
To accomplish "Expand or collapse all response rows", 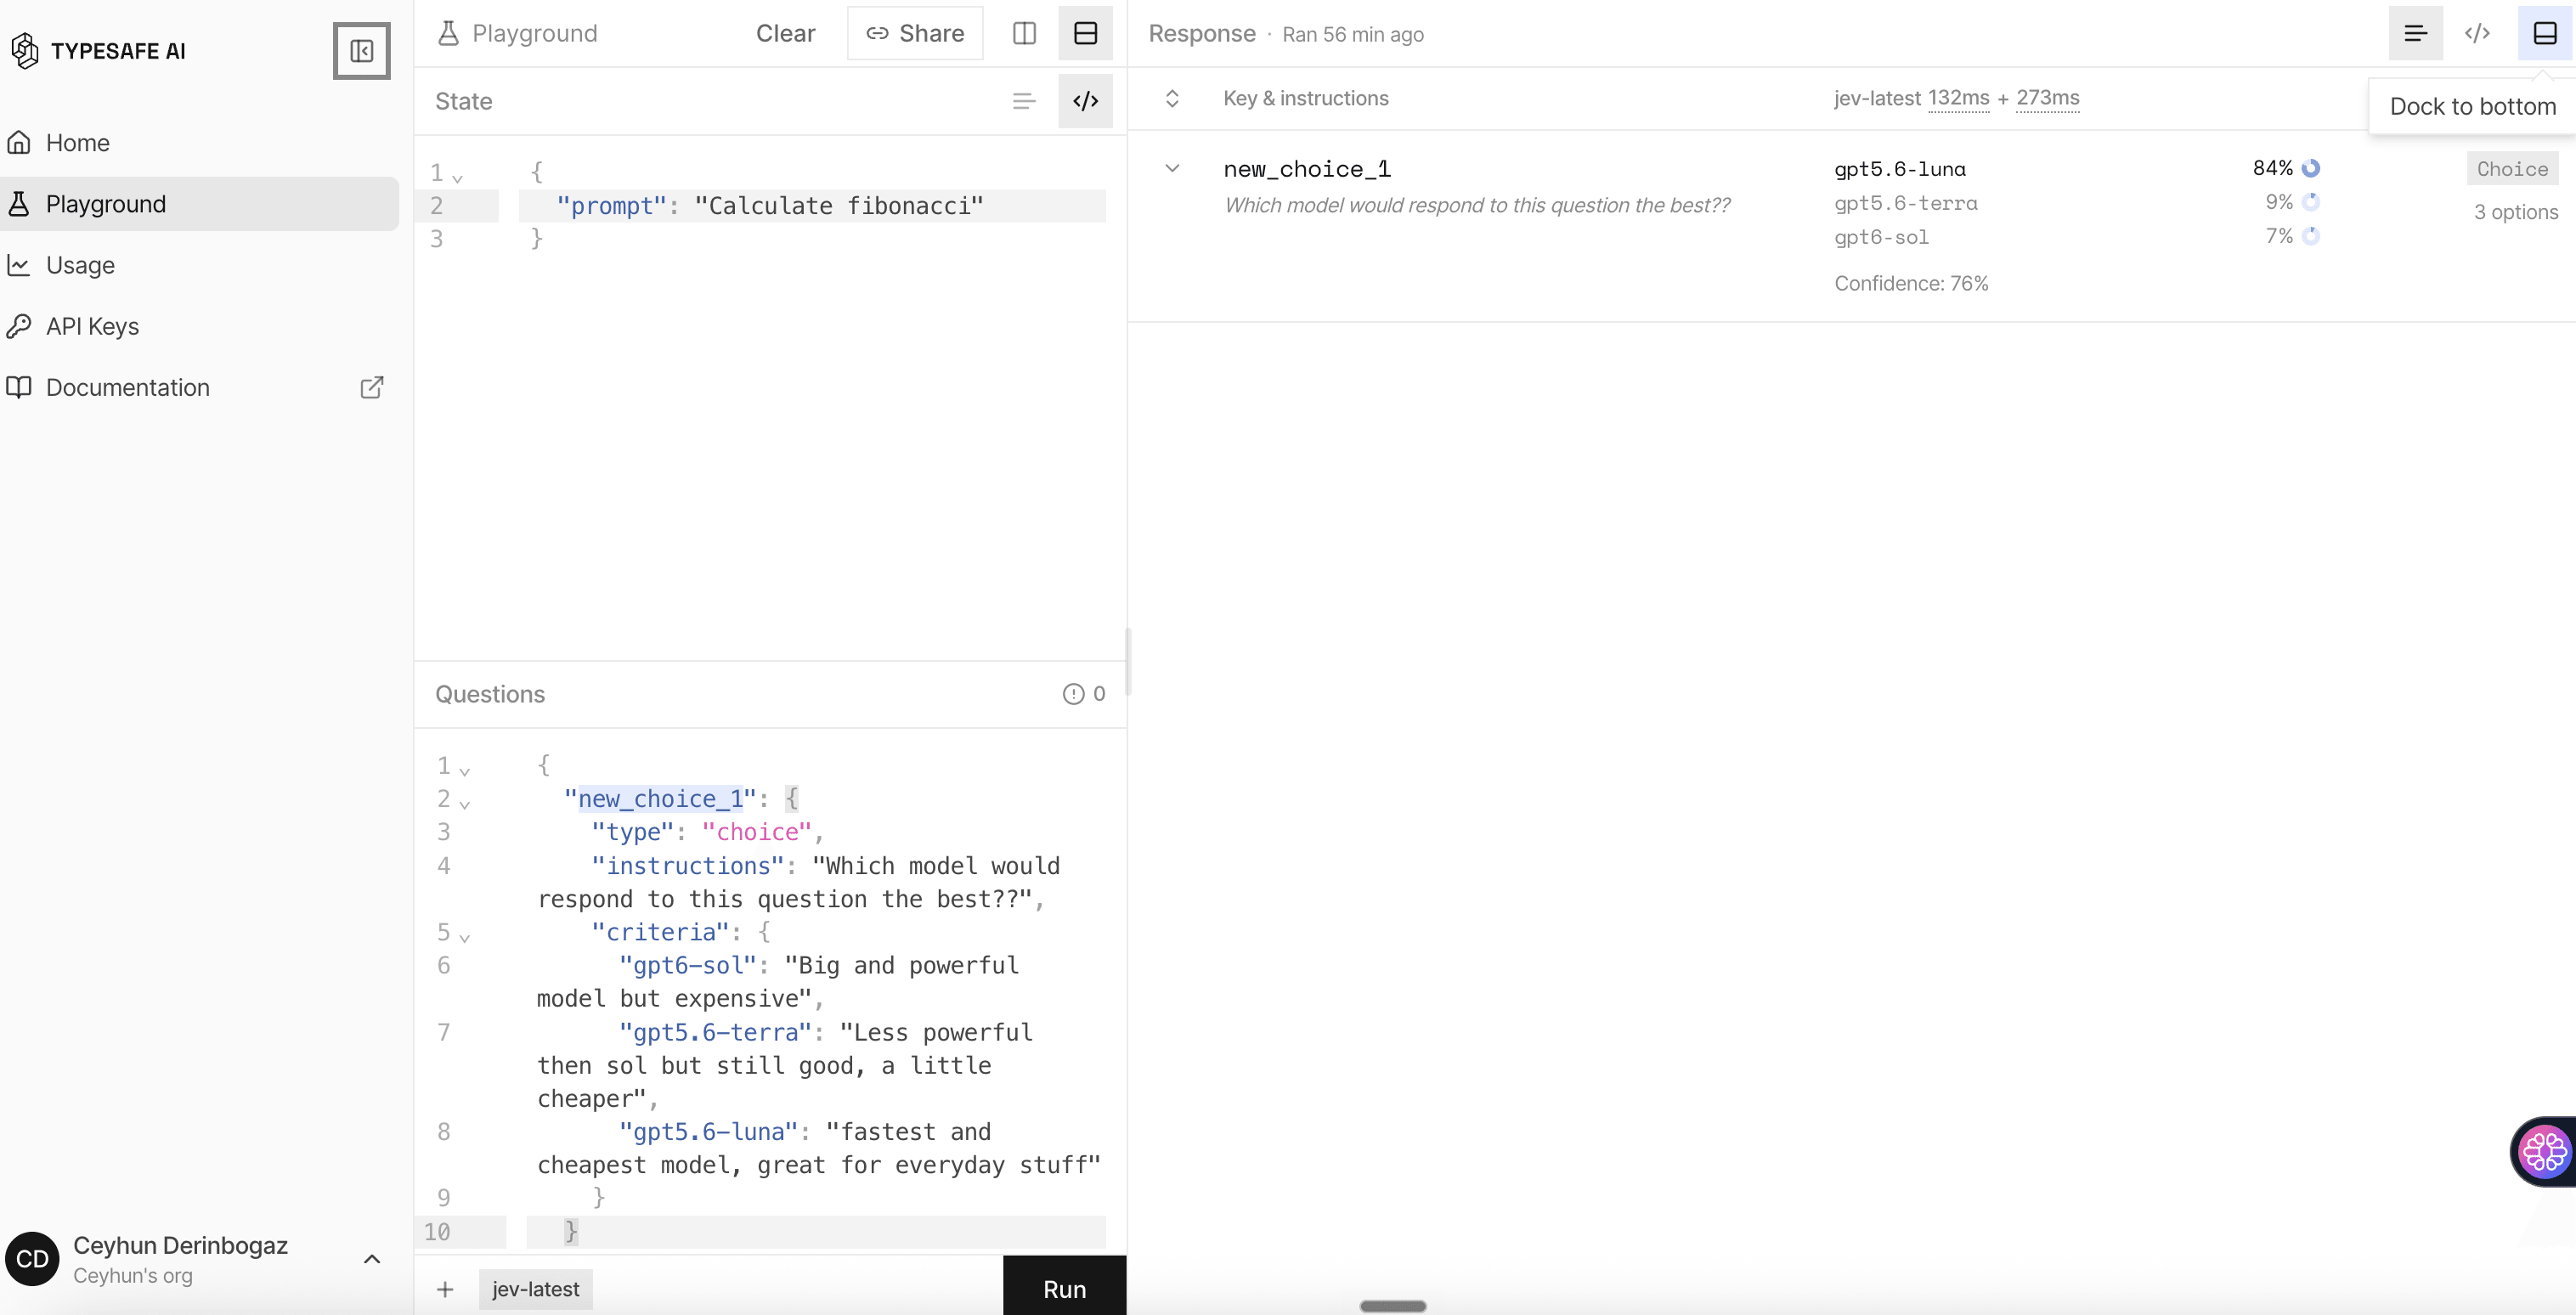I will [1172, 98].
